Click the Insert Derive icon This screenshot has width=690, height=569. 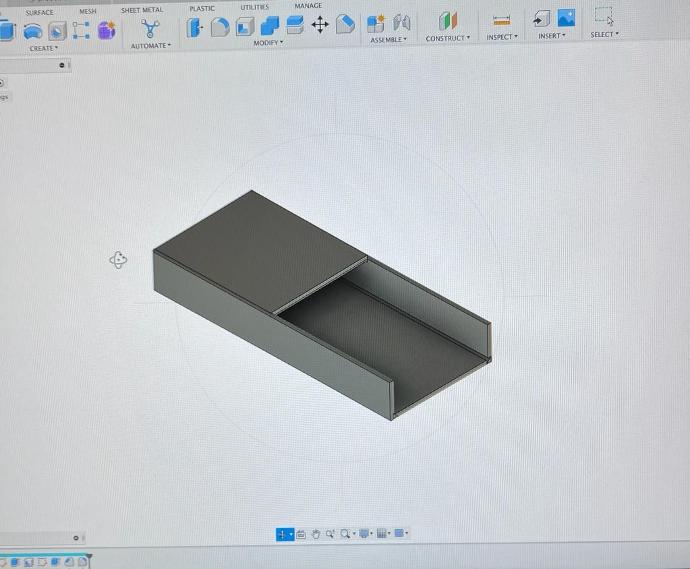point(542,19)
